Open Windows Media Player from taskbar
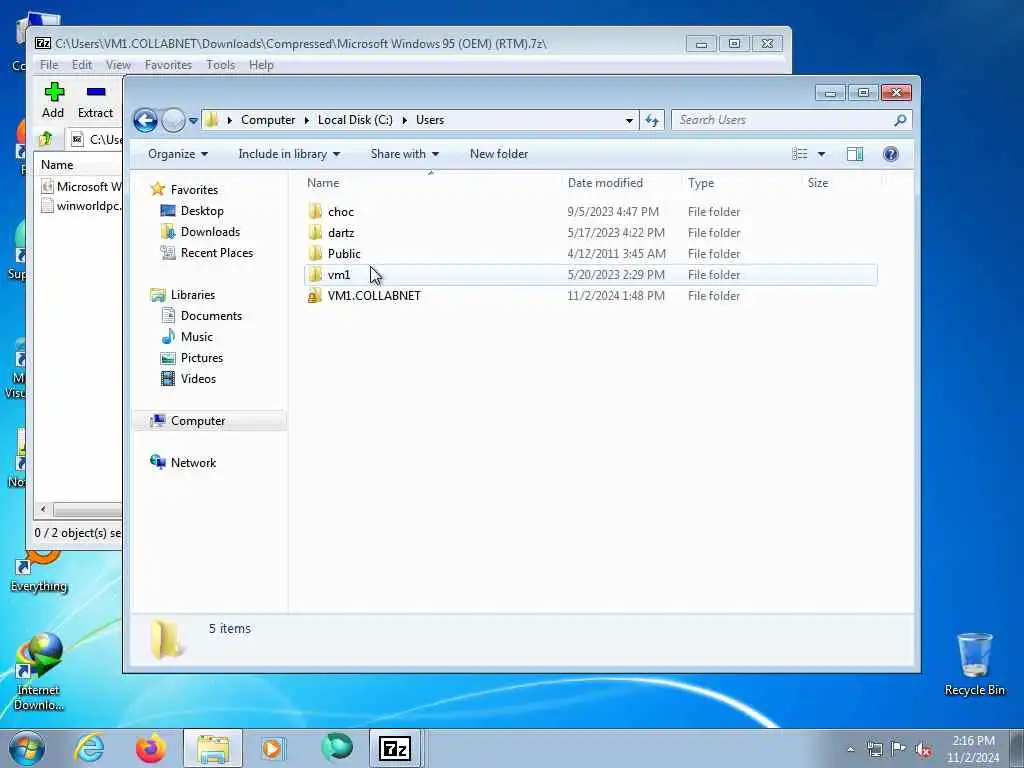The height and width of the screenshot is (768, 1024). tap(272, 748)
